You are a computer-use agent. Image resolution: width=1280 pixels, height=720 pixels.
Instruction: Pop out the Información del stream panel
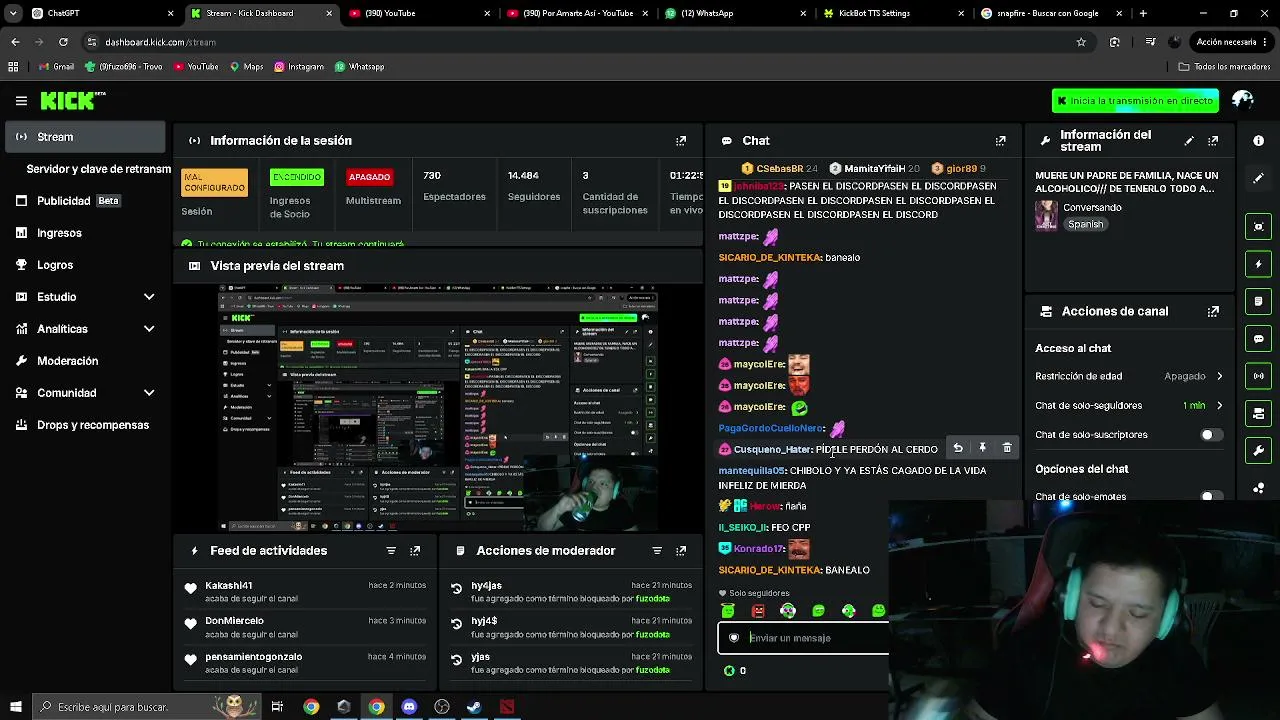coord(1213,141)
